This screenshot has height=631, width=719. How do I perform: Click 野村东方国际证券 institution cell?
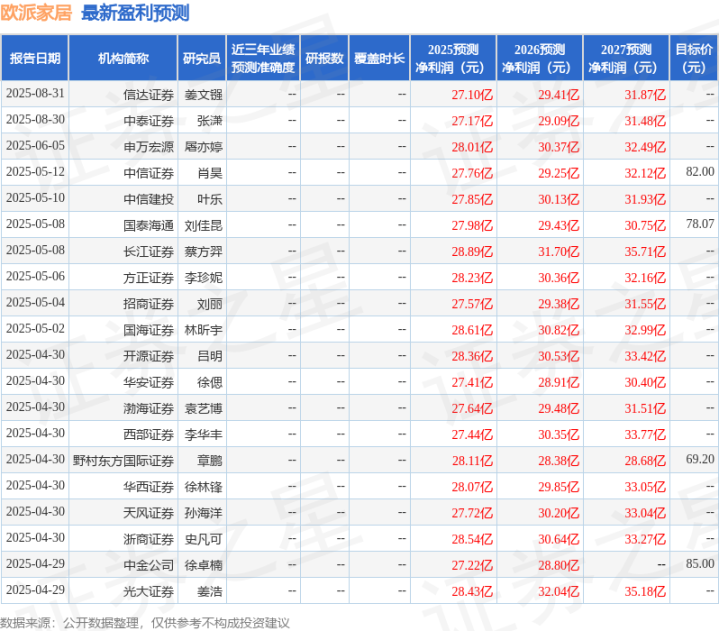coord(123,461)
